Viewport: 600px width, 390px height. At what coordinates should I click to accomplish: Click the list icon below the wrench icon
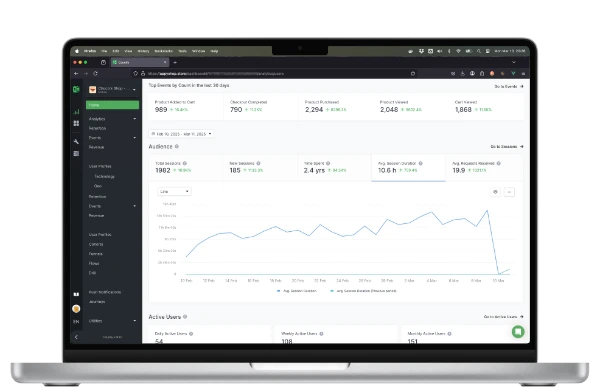(76, 153)
